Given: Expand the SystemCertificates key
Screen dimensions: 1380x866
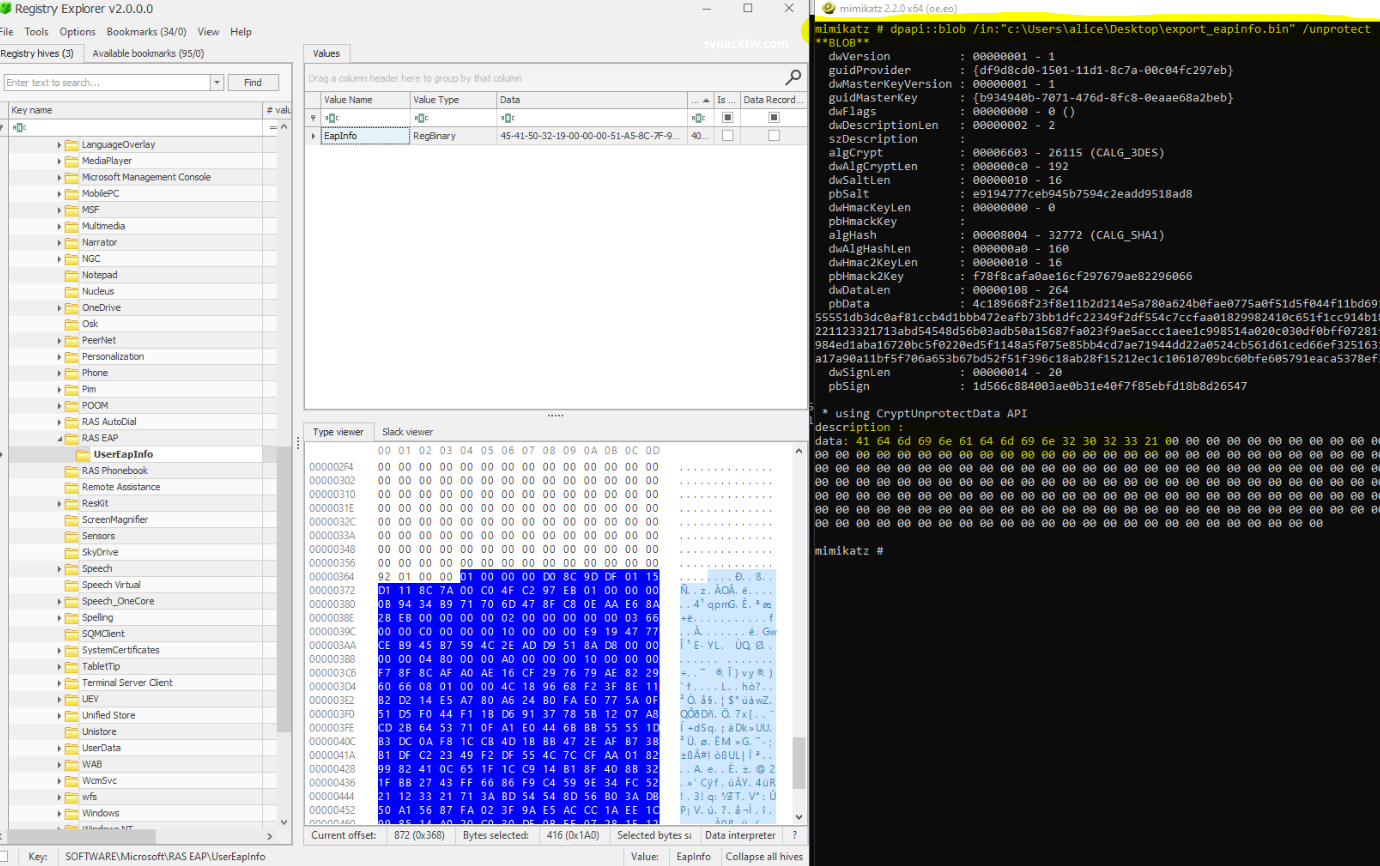Looking at the screenshot, I should pos(59,650).
